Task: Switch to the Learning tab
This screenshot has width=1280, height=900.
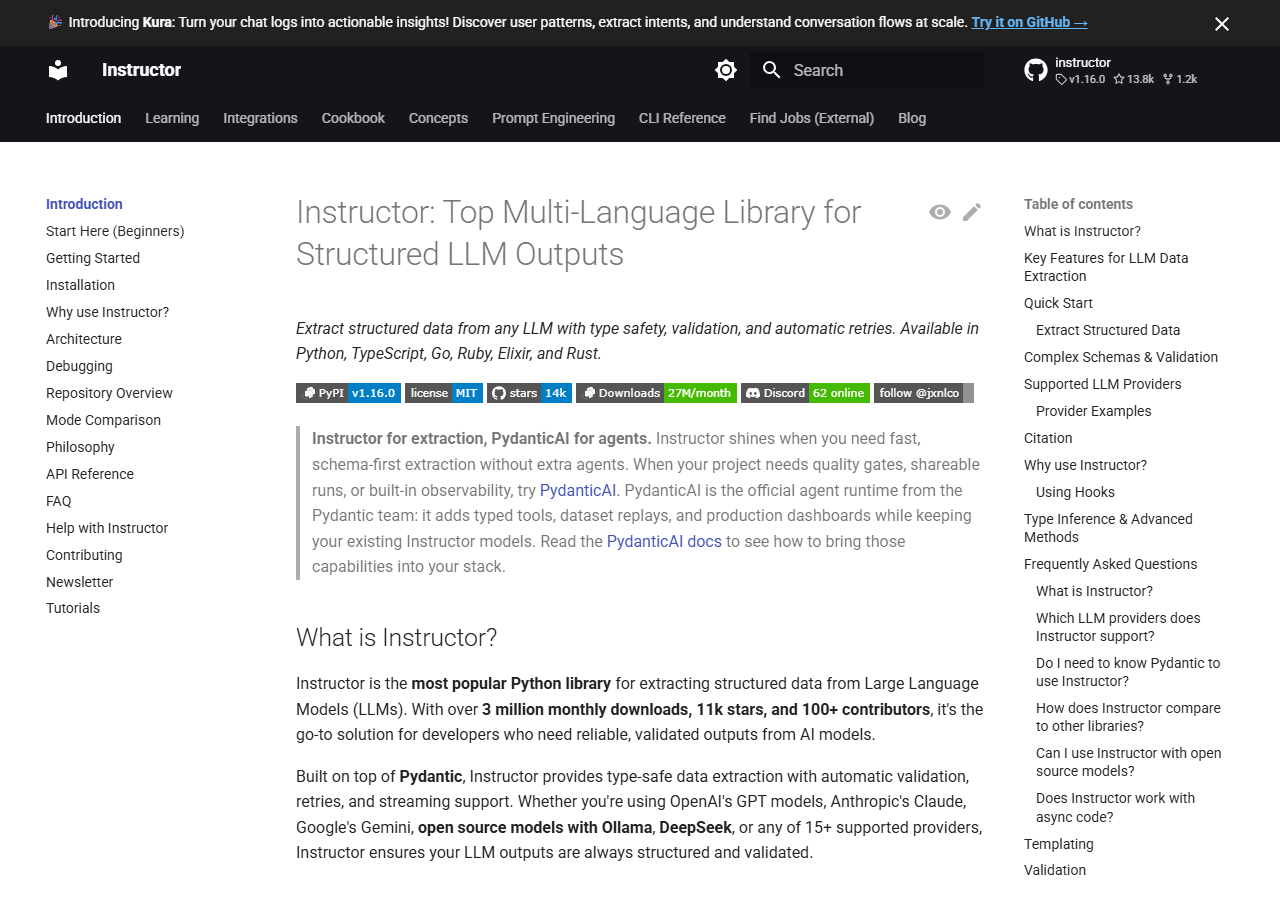Action: coord(172,118)
